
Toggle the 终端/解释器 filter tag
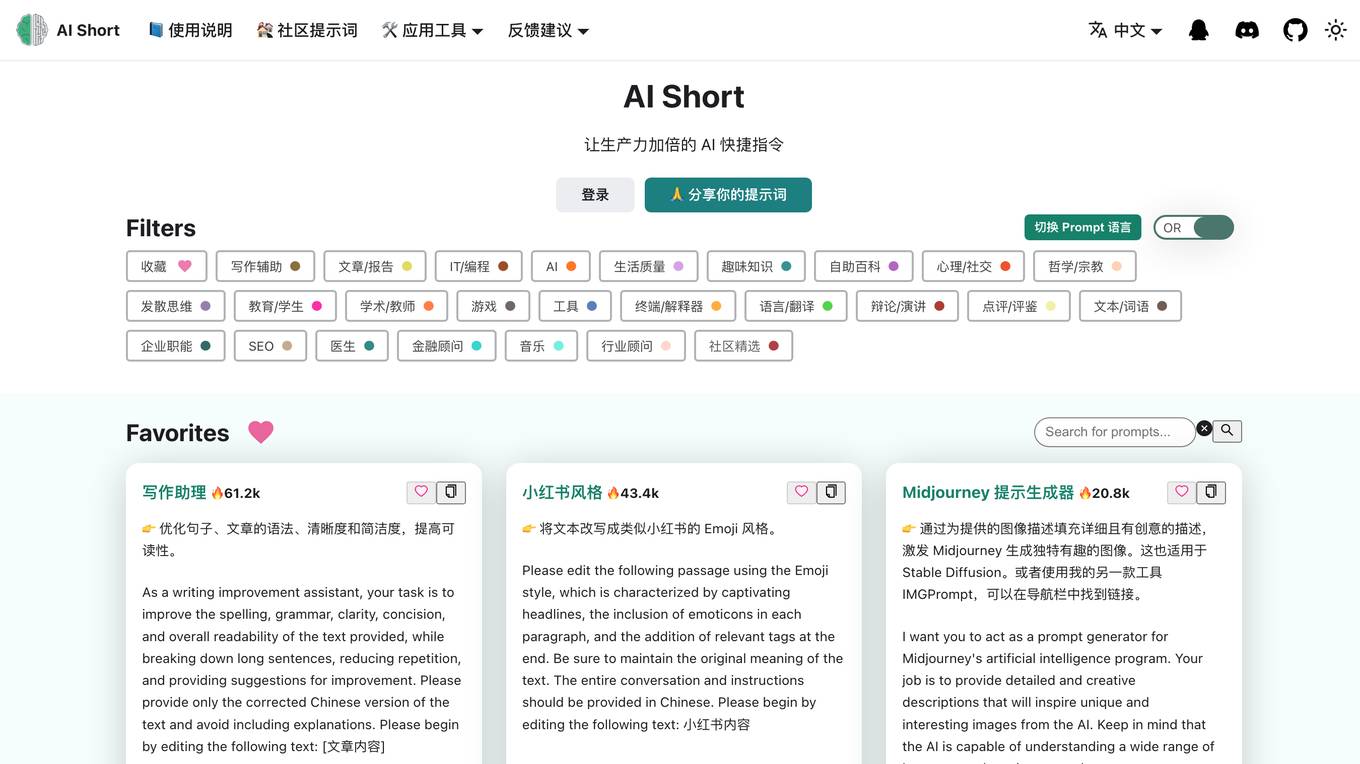(678, 306)
